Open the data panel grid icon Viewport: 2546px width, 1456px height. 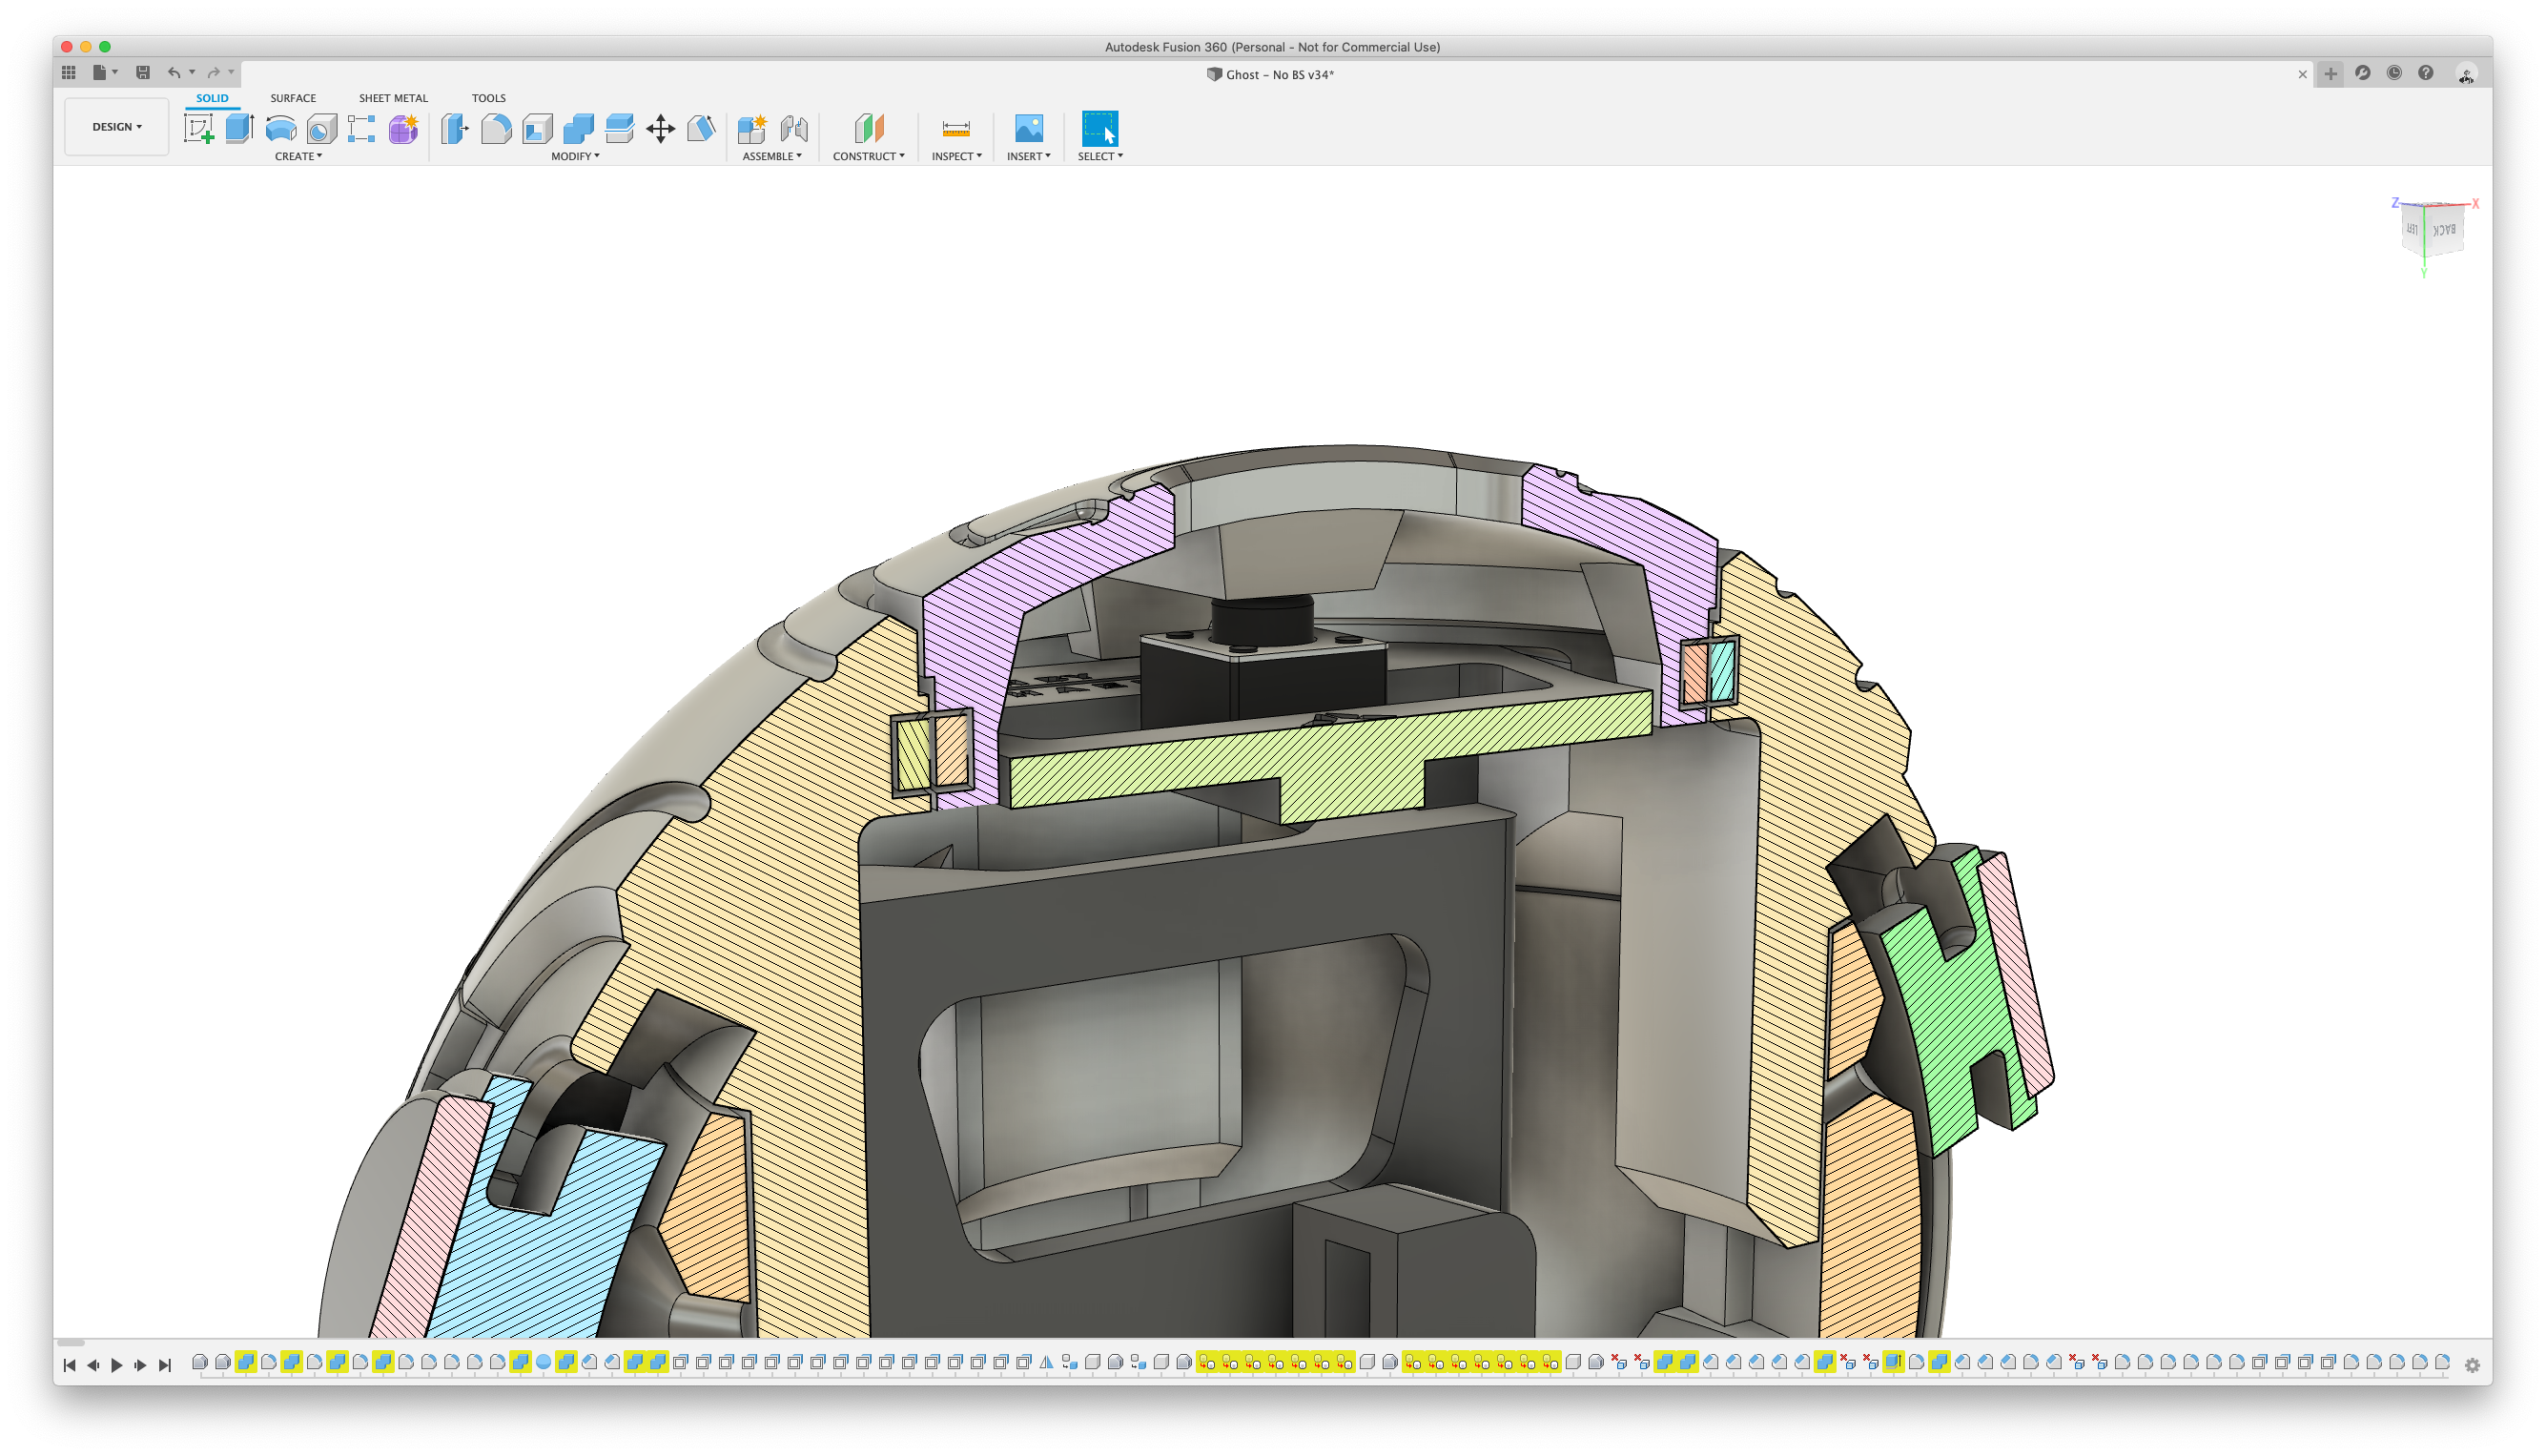(x=68, y=72)
